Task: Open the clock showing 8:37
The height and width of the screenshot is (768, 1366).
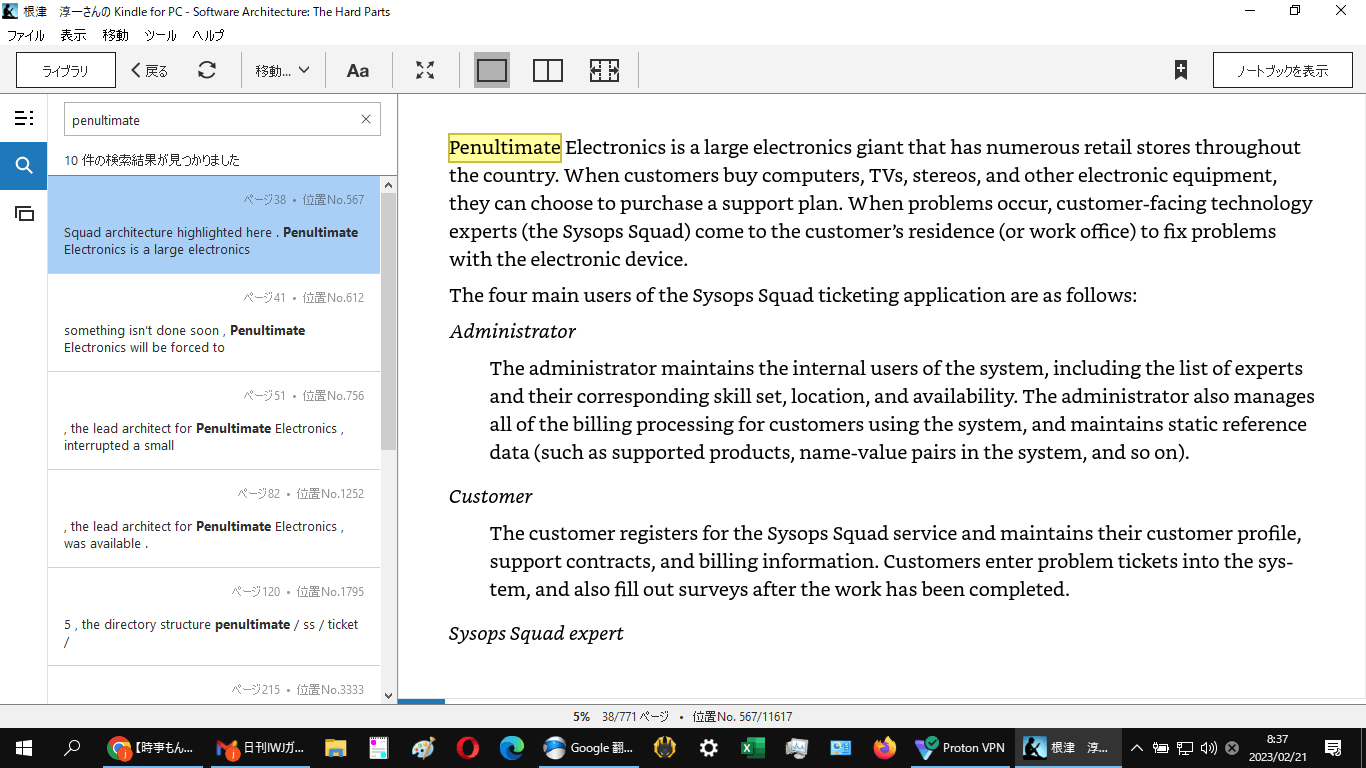Action: (1277, 747)
